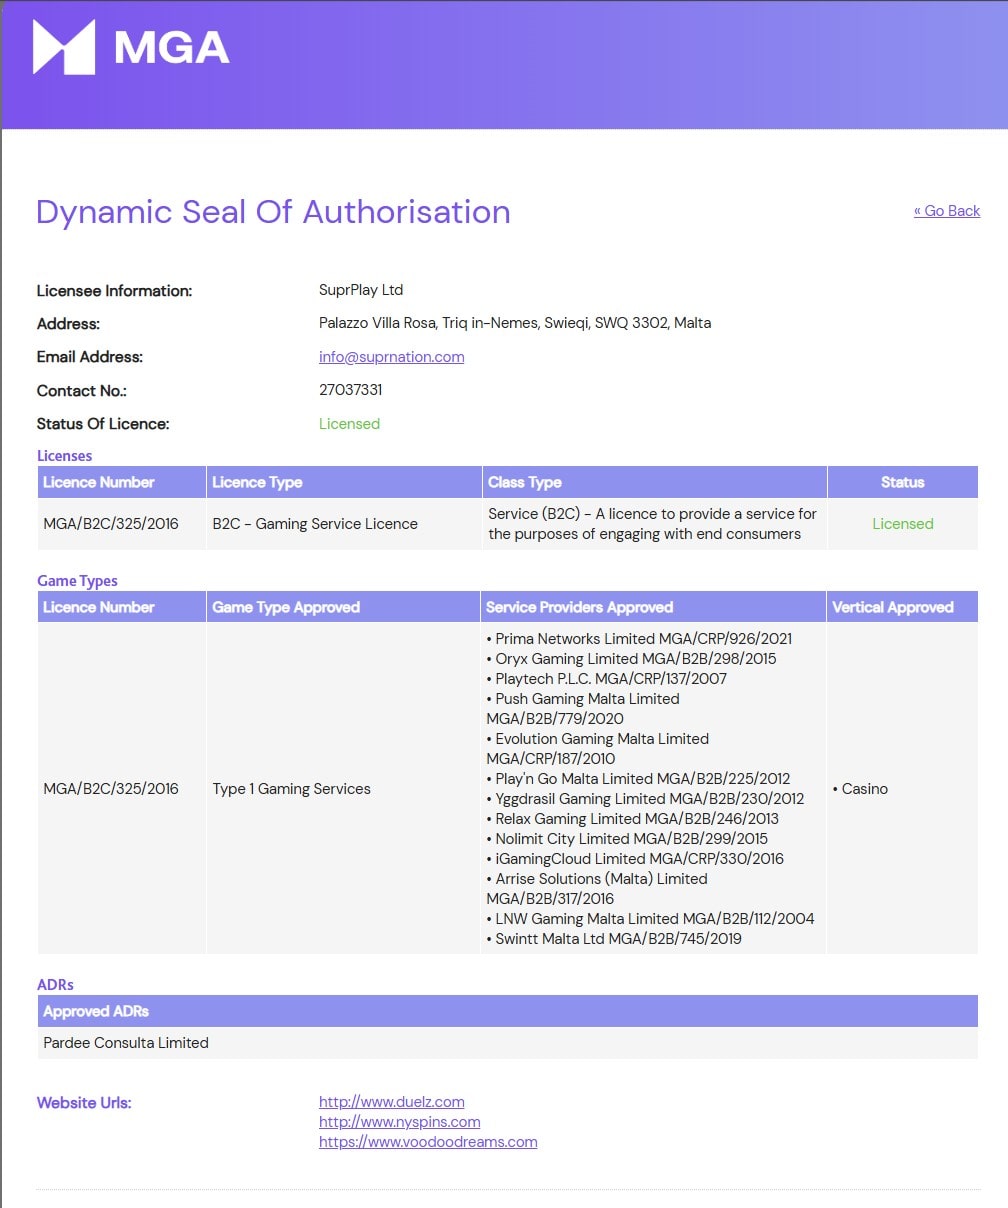This screenshot has width=1008, height=1208.
Task: Click the Evolution Gaming Malta Limited entry
Action: (x=597, y=748)
